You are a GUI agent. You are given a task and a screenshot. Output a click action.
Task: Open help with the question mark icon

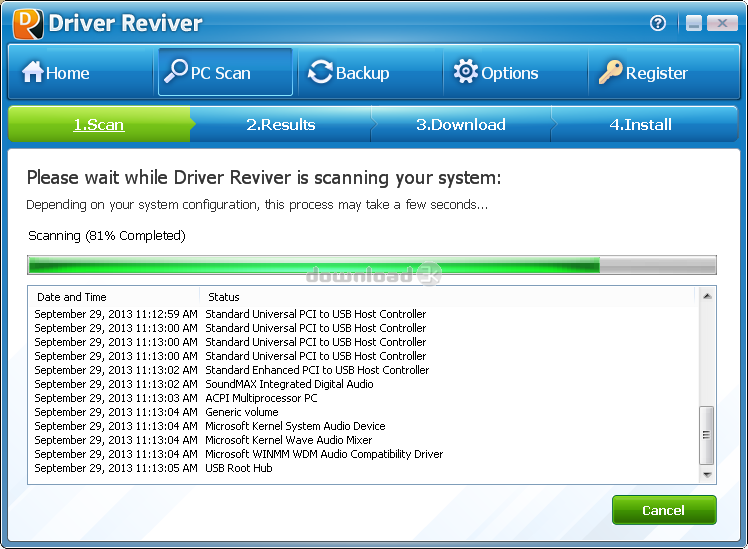[658, 23]
